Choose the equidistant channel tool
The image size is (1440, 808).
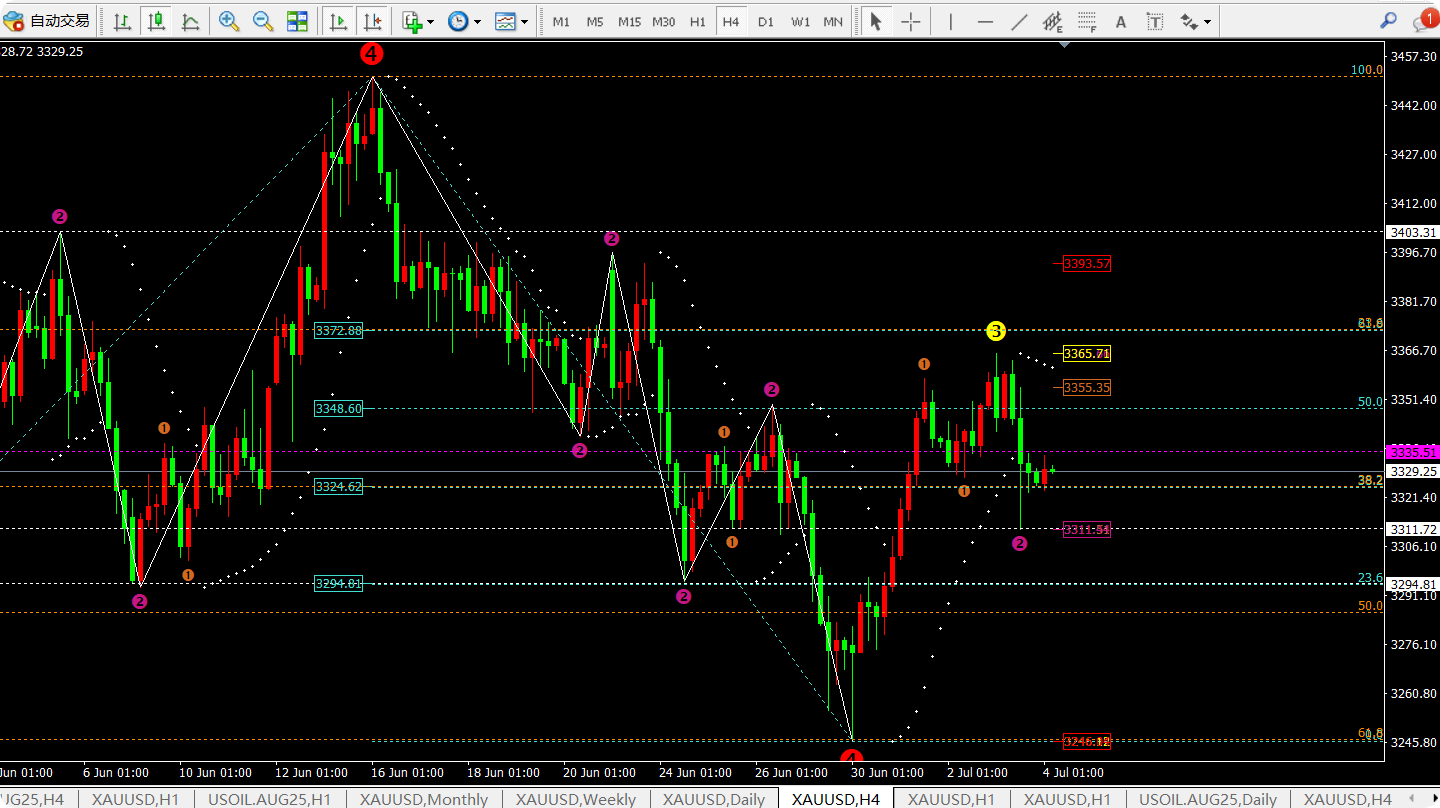tap(1053, 21)
